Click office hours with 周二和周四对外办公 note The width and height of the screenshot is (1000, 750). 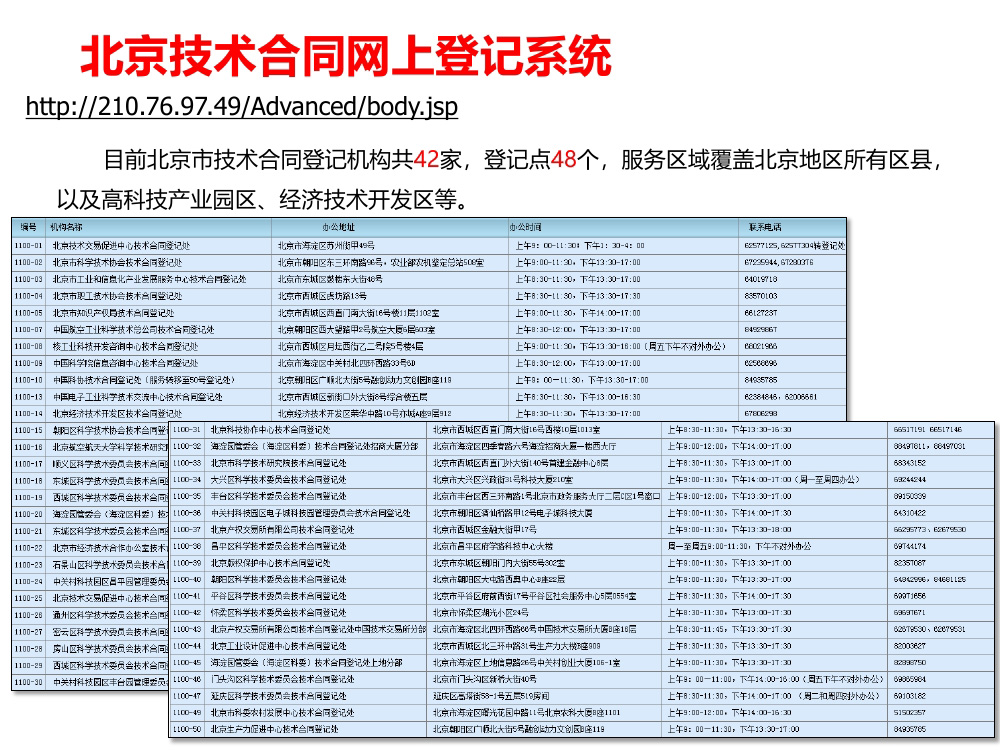[x=774, y=696]
